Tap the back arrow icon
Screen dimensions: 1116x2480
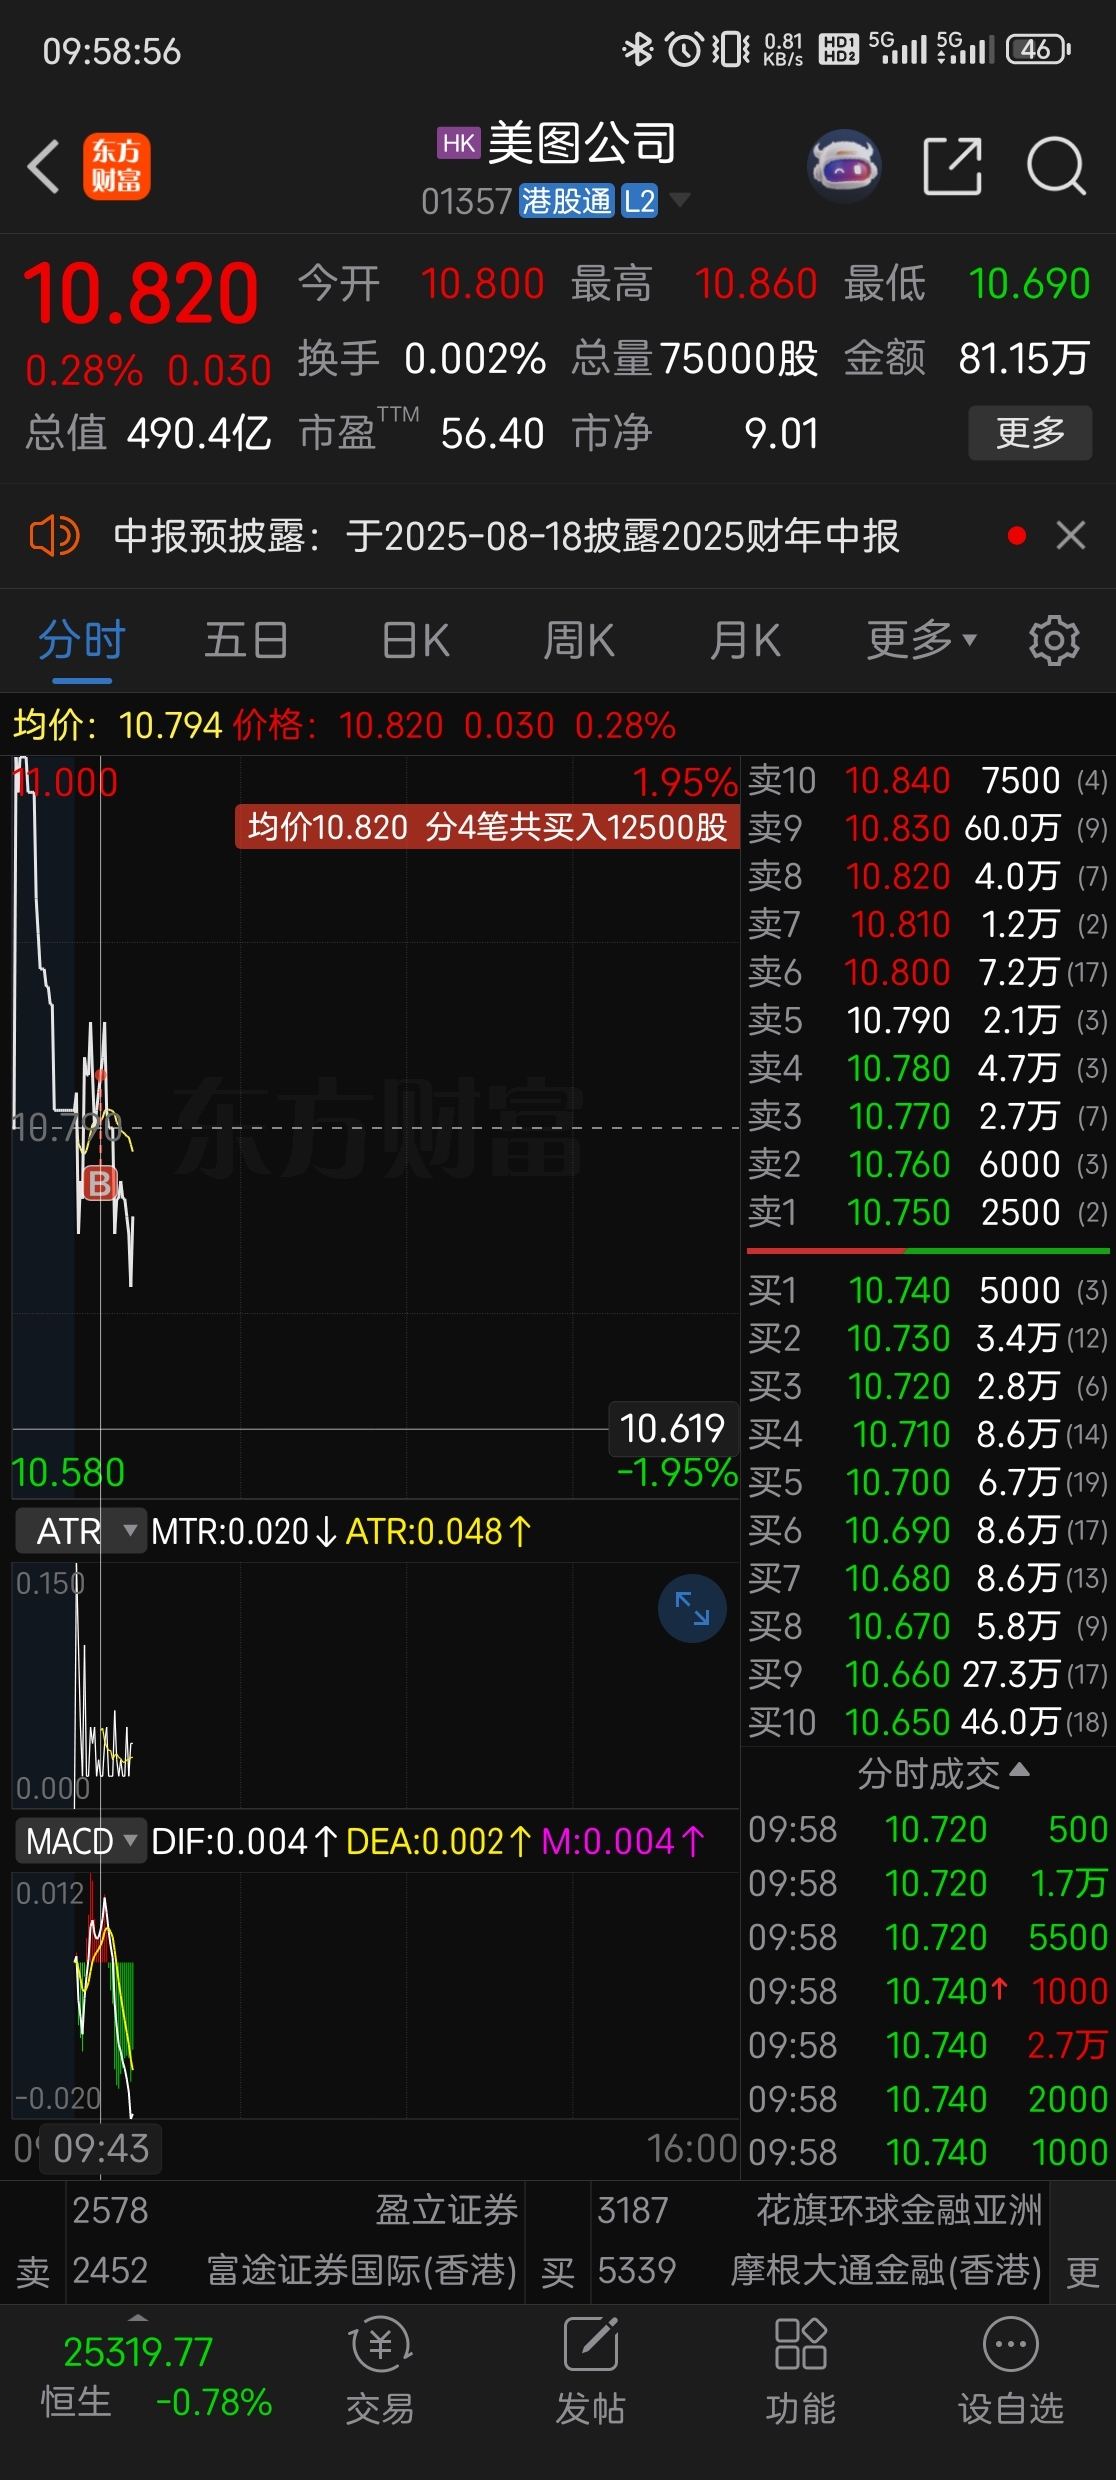pyautogui.click(x=44, y=166)
